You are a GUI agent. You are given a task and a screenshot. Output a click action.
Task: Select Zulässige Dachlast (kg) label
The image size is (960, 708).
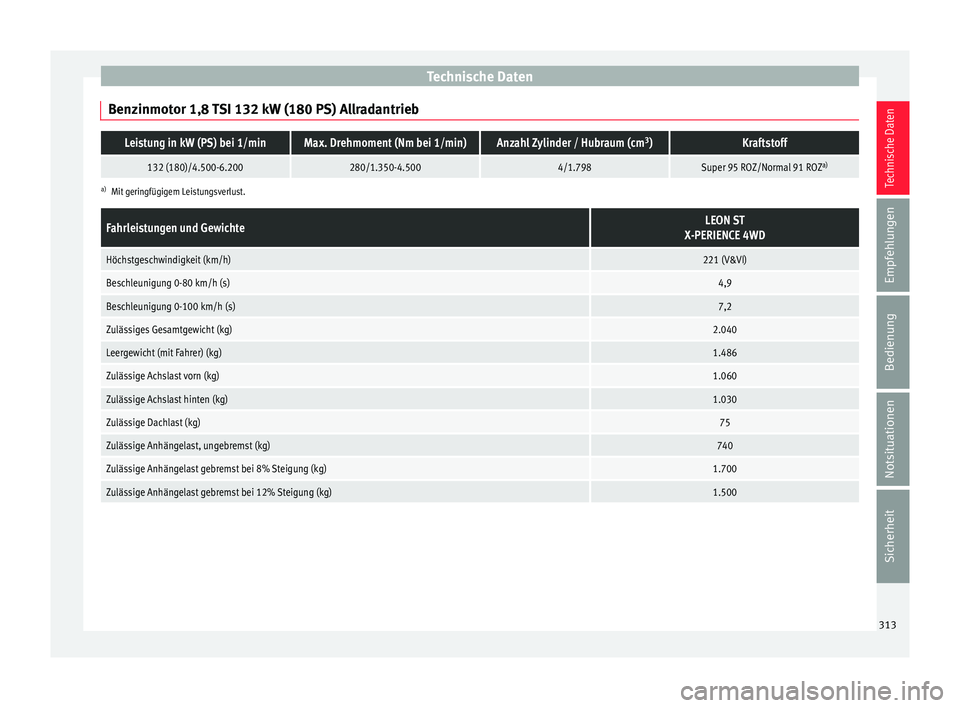pyautogui.click(x=153, y=423)
